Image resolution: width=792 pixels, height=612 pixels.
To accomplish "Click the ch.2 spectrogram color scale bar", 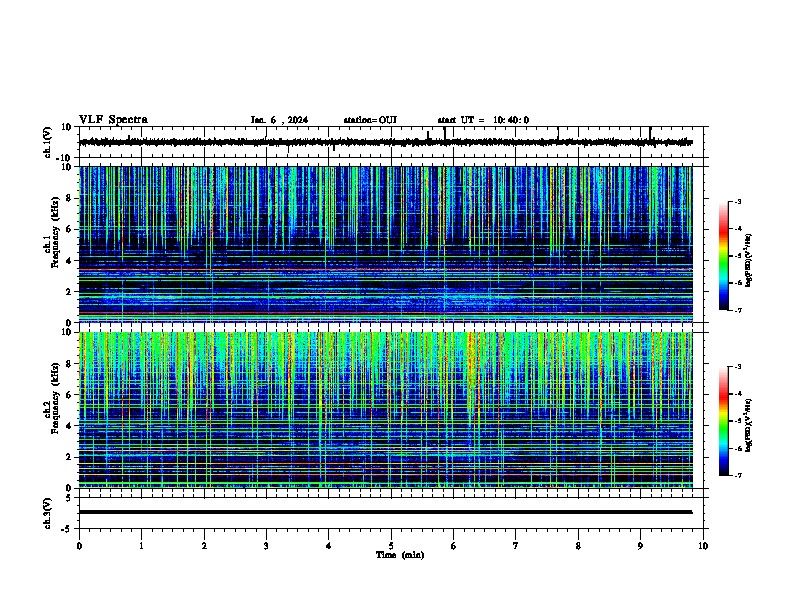I will click(x=724, y=421).
